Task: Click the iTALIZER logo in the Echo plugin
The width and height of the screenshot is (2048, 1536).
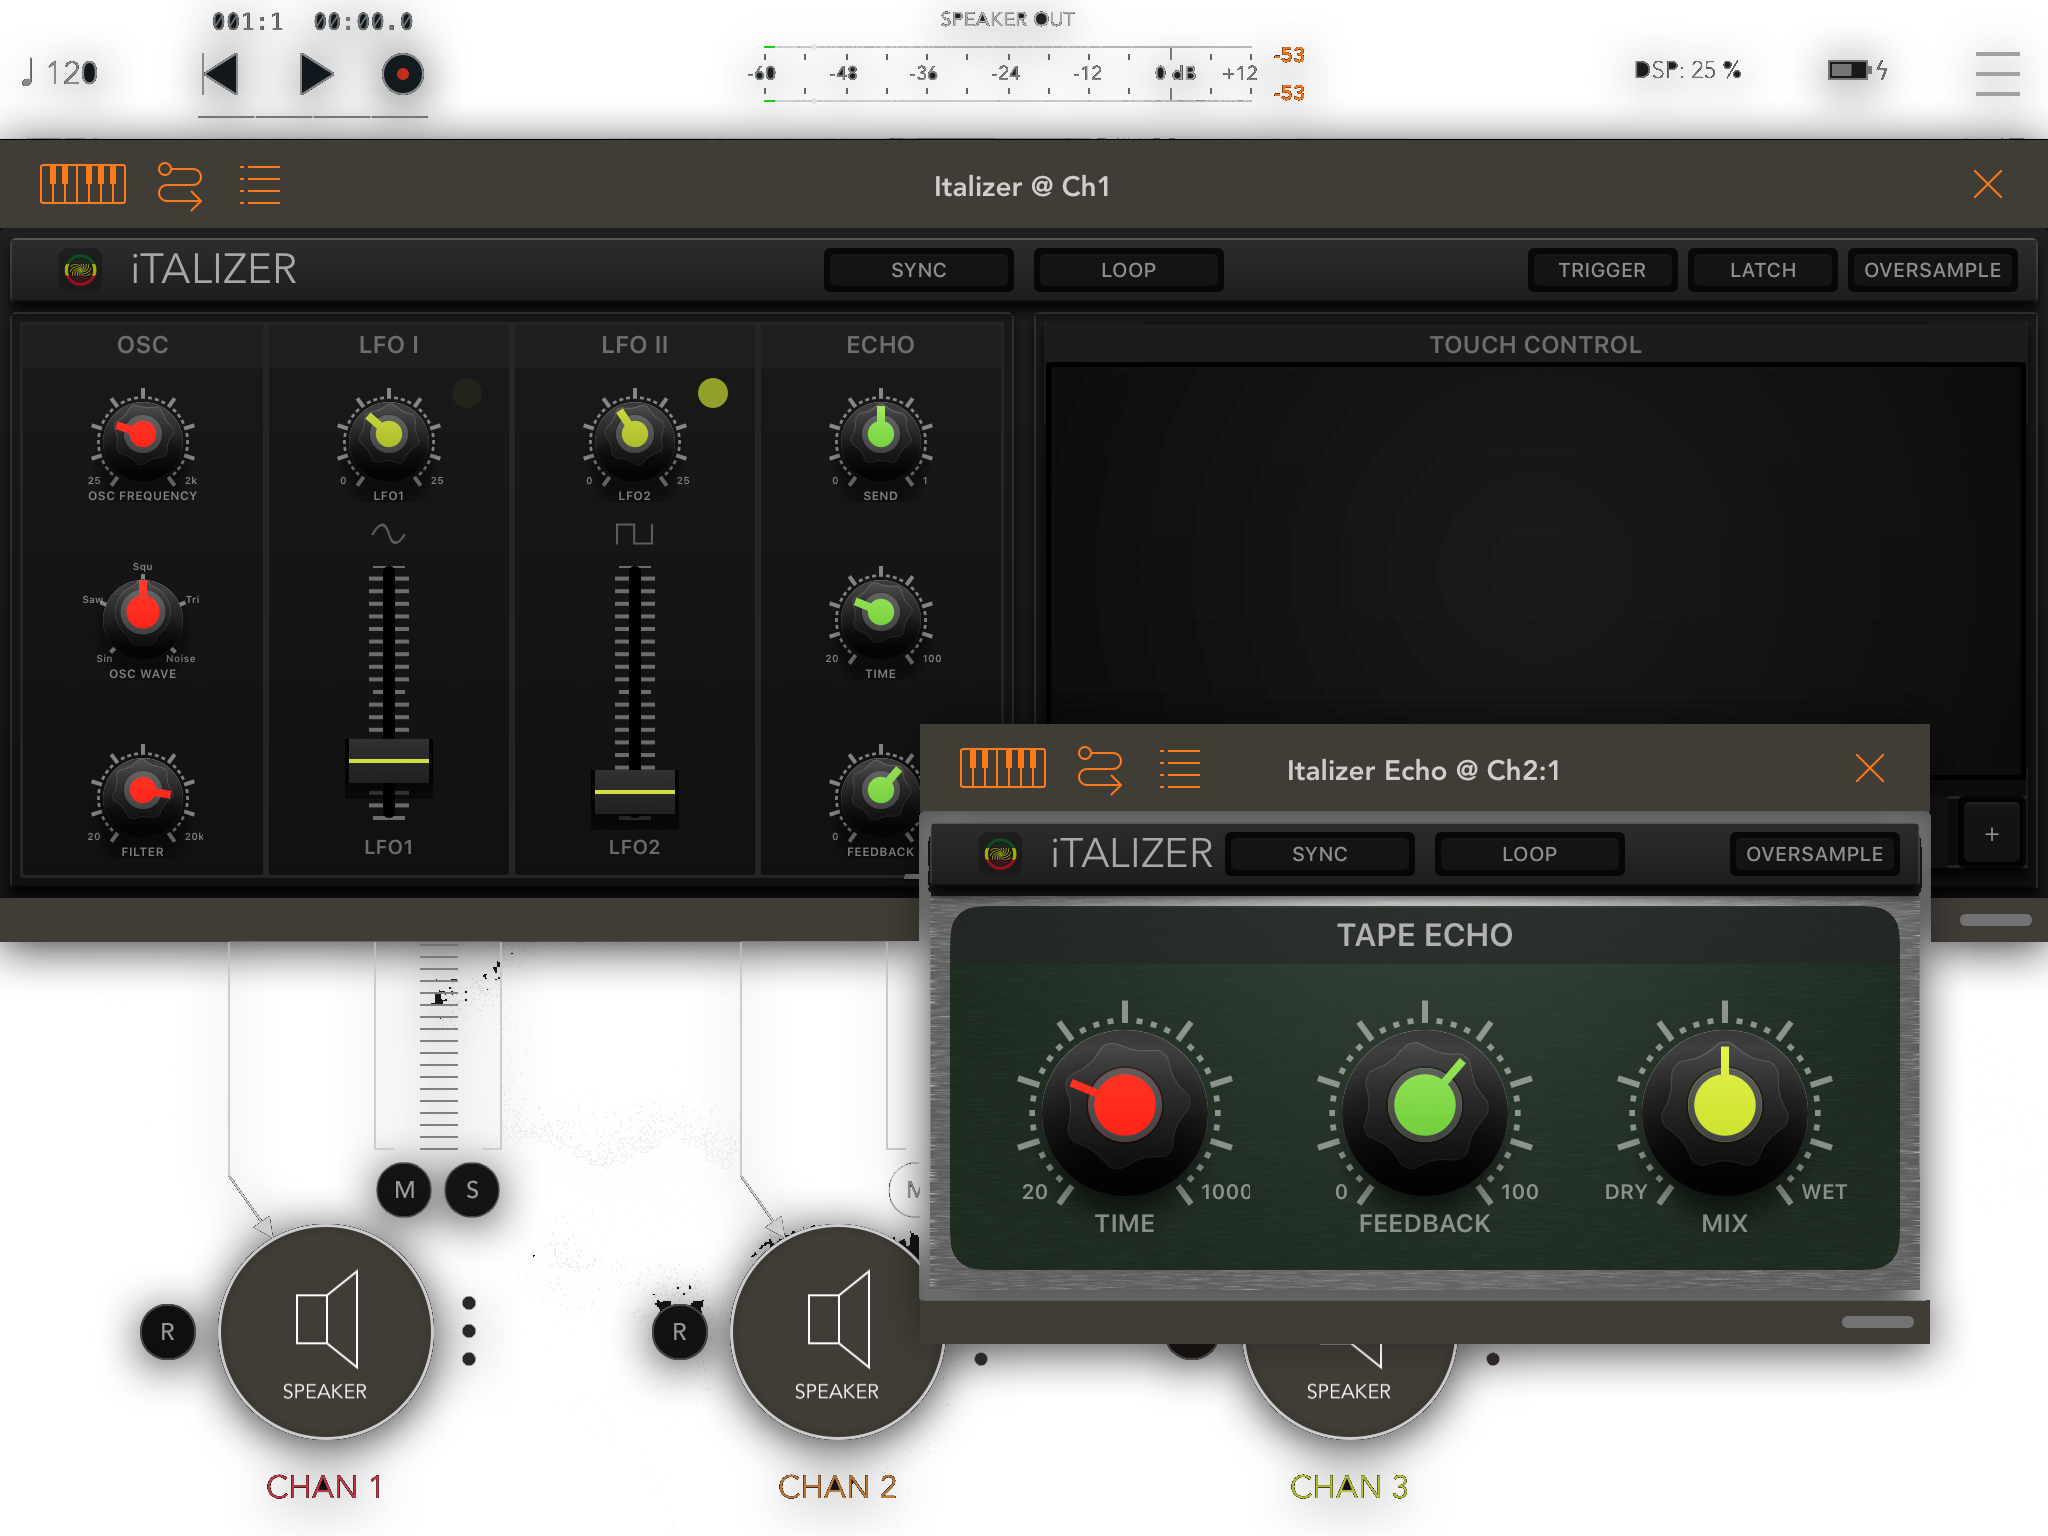Action: [x=1000, y=854]
